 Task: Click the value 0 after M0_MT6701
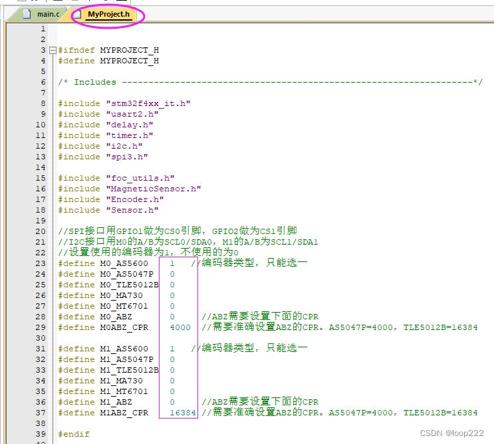(x=172, y=306)
